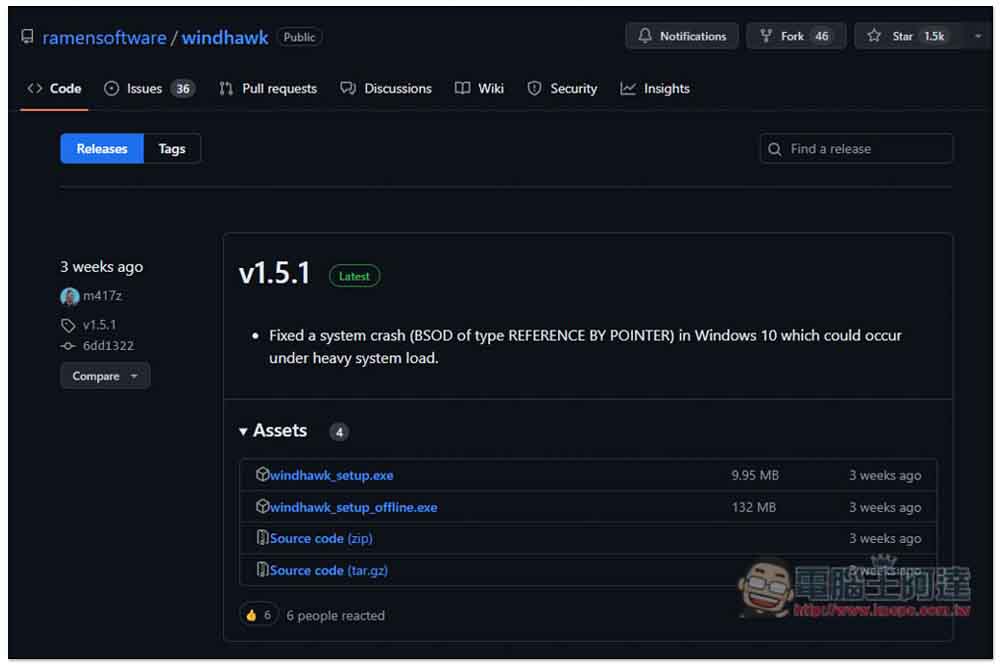
Task: Download windhawk_setup.exe
Action: (x=332, y=475)
